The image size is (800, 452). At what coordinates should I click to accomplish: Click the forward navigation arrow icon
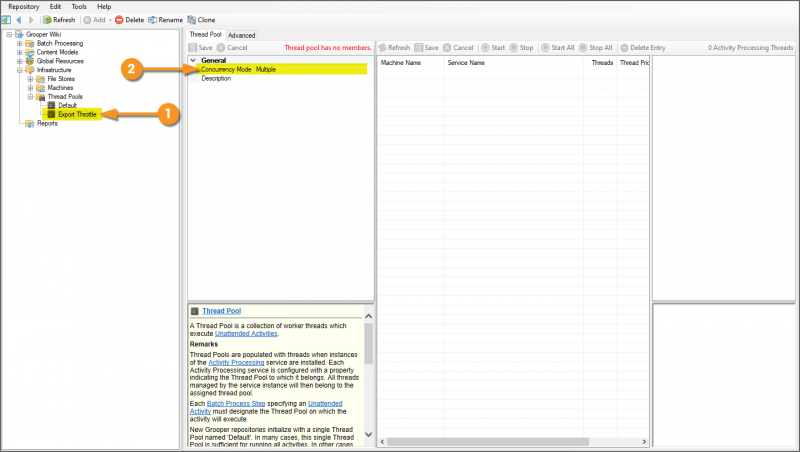pos(31,20)
